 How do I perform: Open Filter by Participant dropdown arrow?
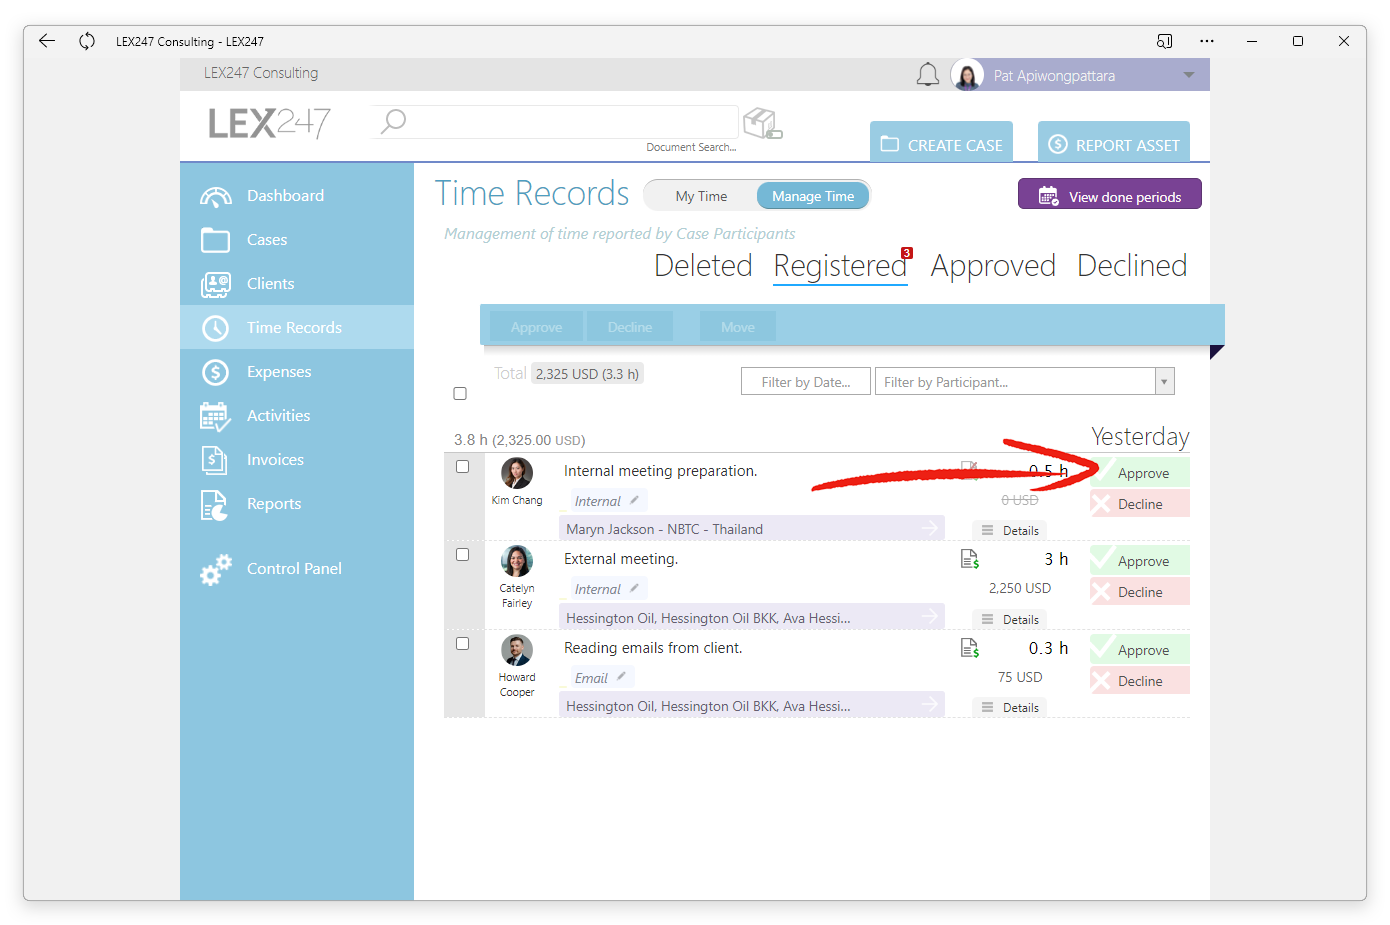coord(1164,382)
